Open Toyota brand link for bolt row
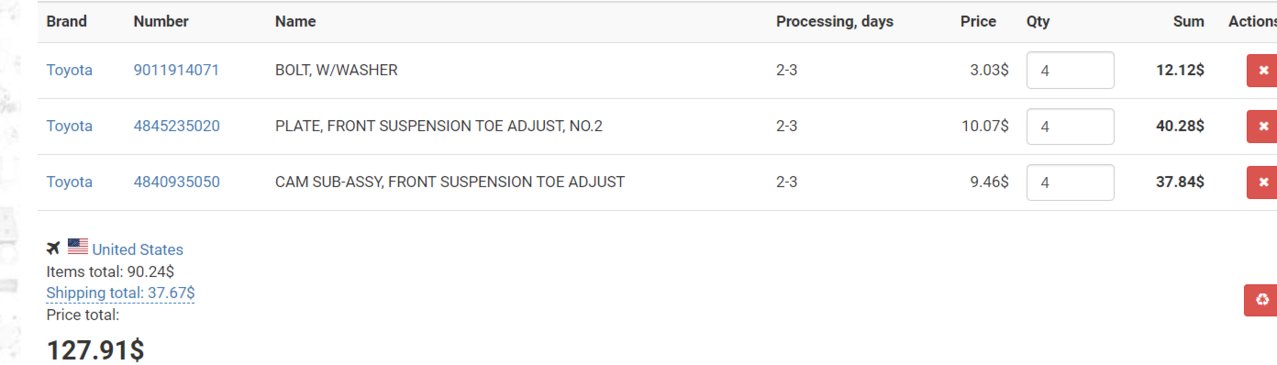Image resolution: width=1277 pixels, height=365 pixels. point(69,70)
